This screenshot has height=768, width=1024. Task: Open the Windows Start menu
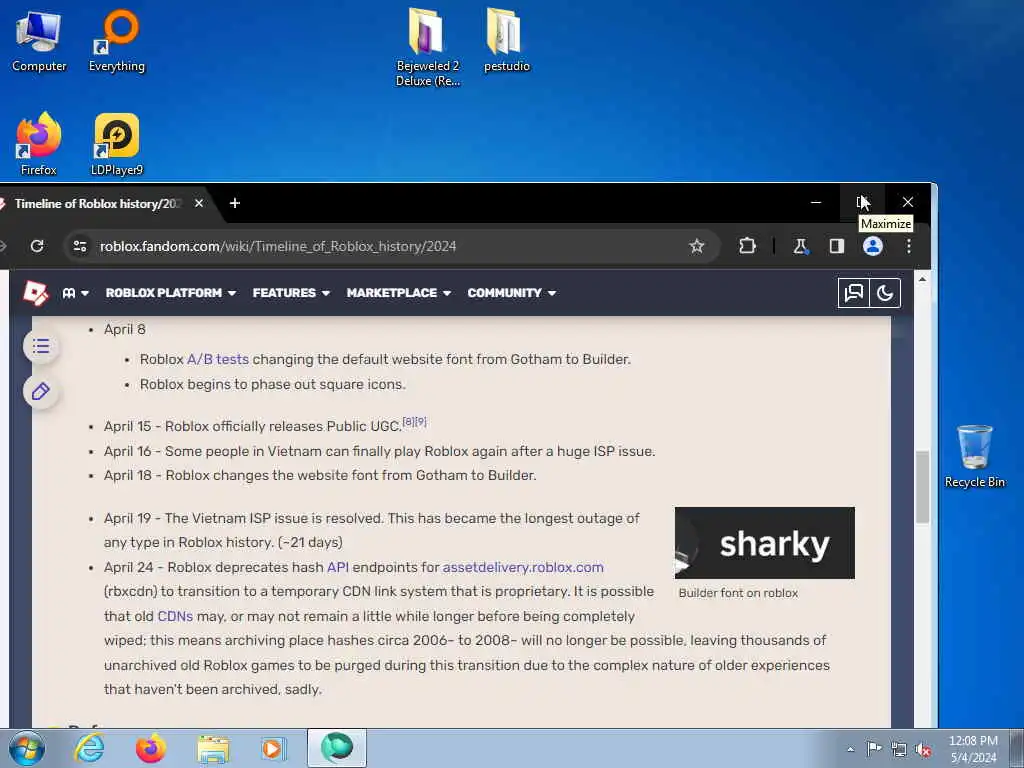(27, 748)
